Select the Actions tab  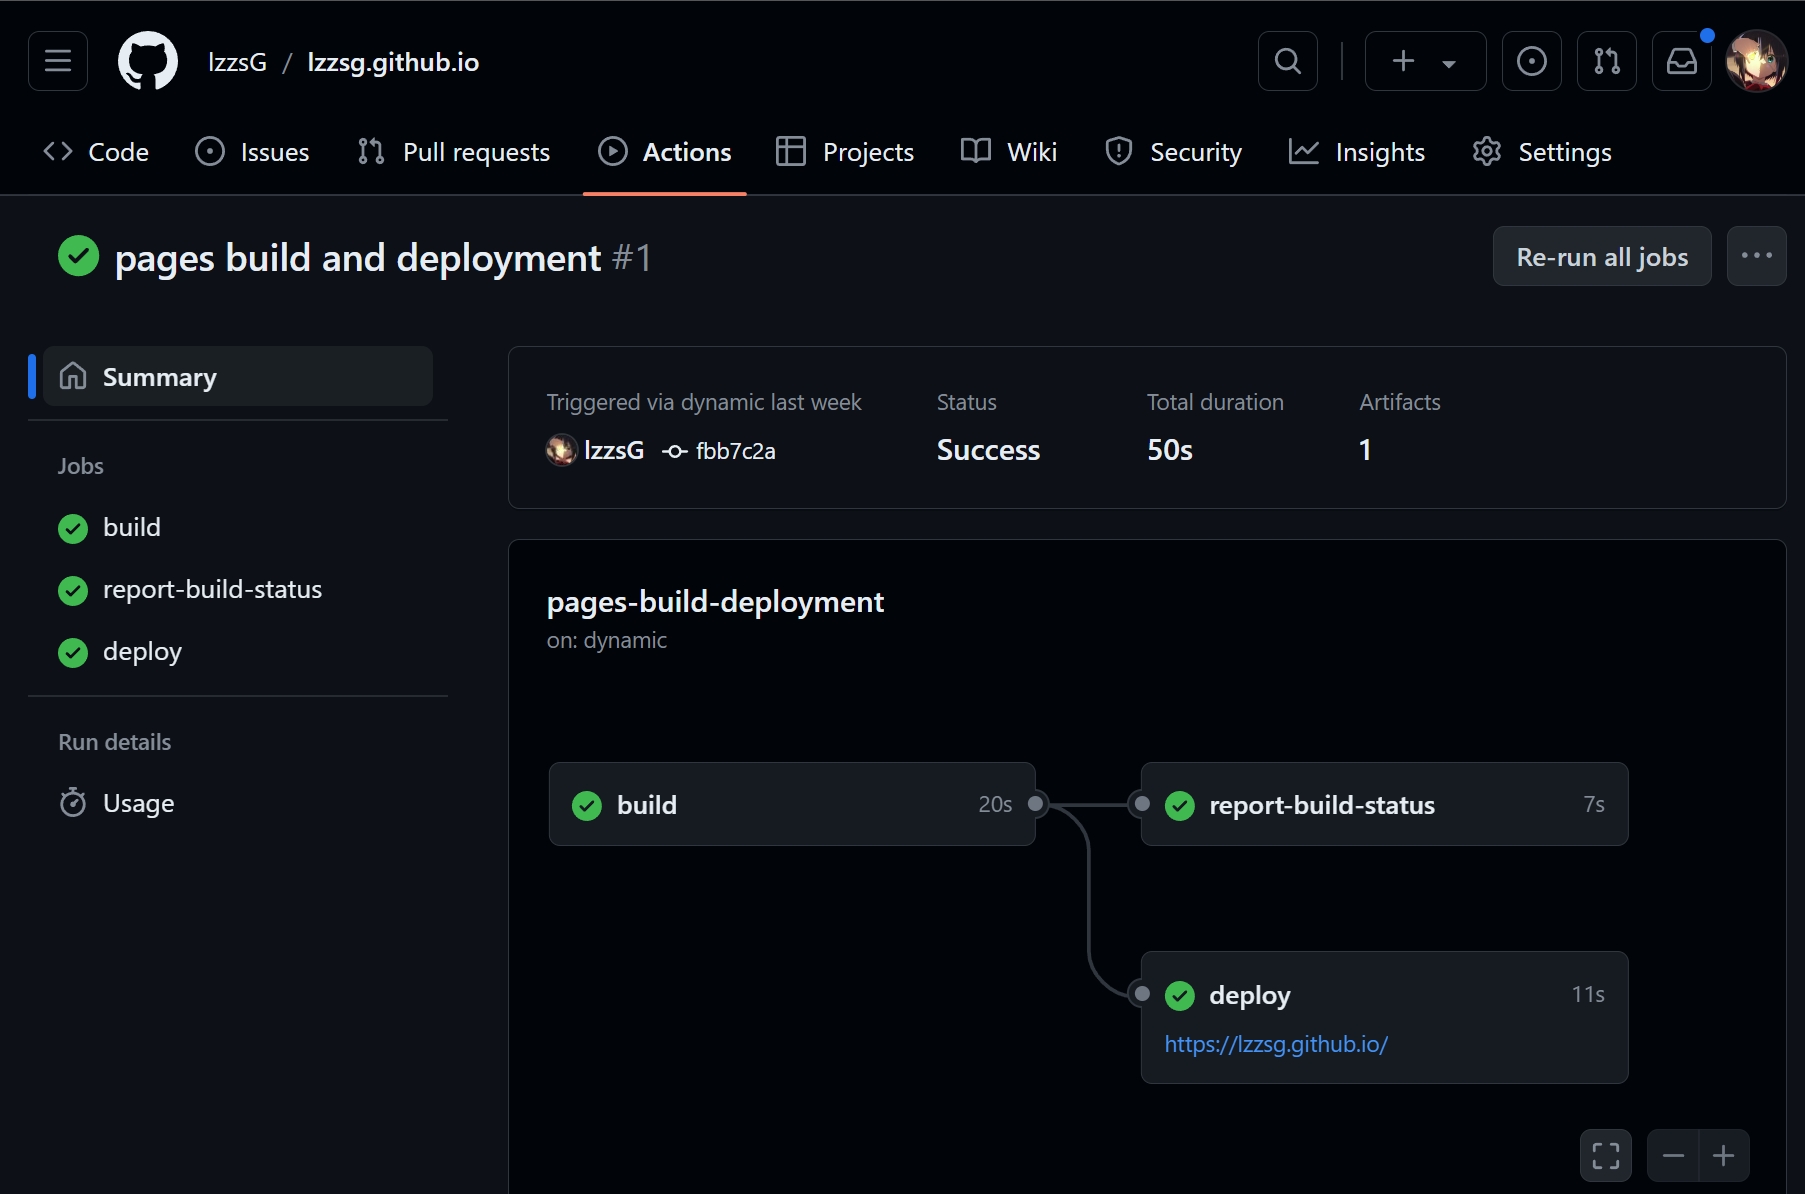pyautogui.click(x=665, y=152)
